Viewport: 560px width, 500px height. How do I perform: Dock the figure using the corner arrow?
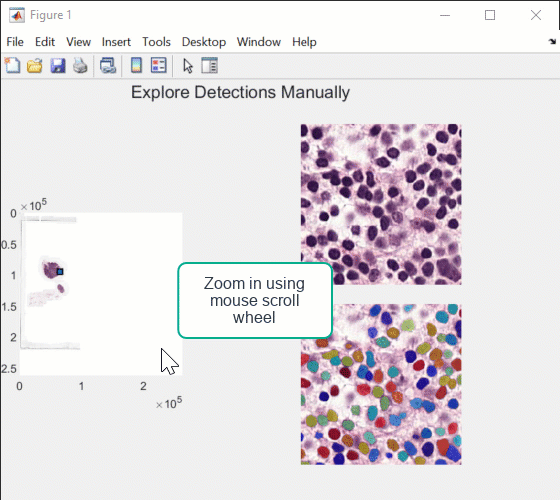[x=552, y=41]
